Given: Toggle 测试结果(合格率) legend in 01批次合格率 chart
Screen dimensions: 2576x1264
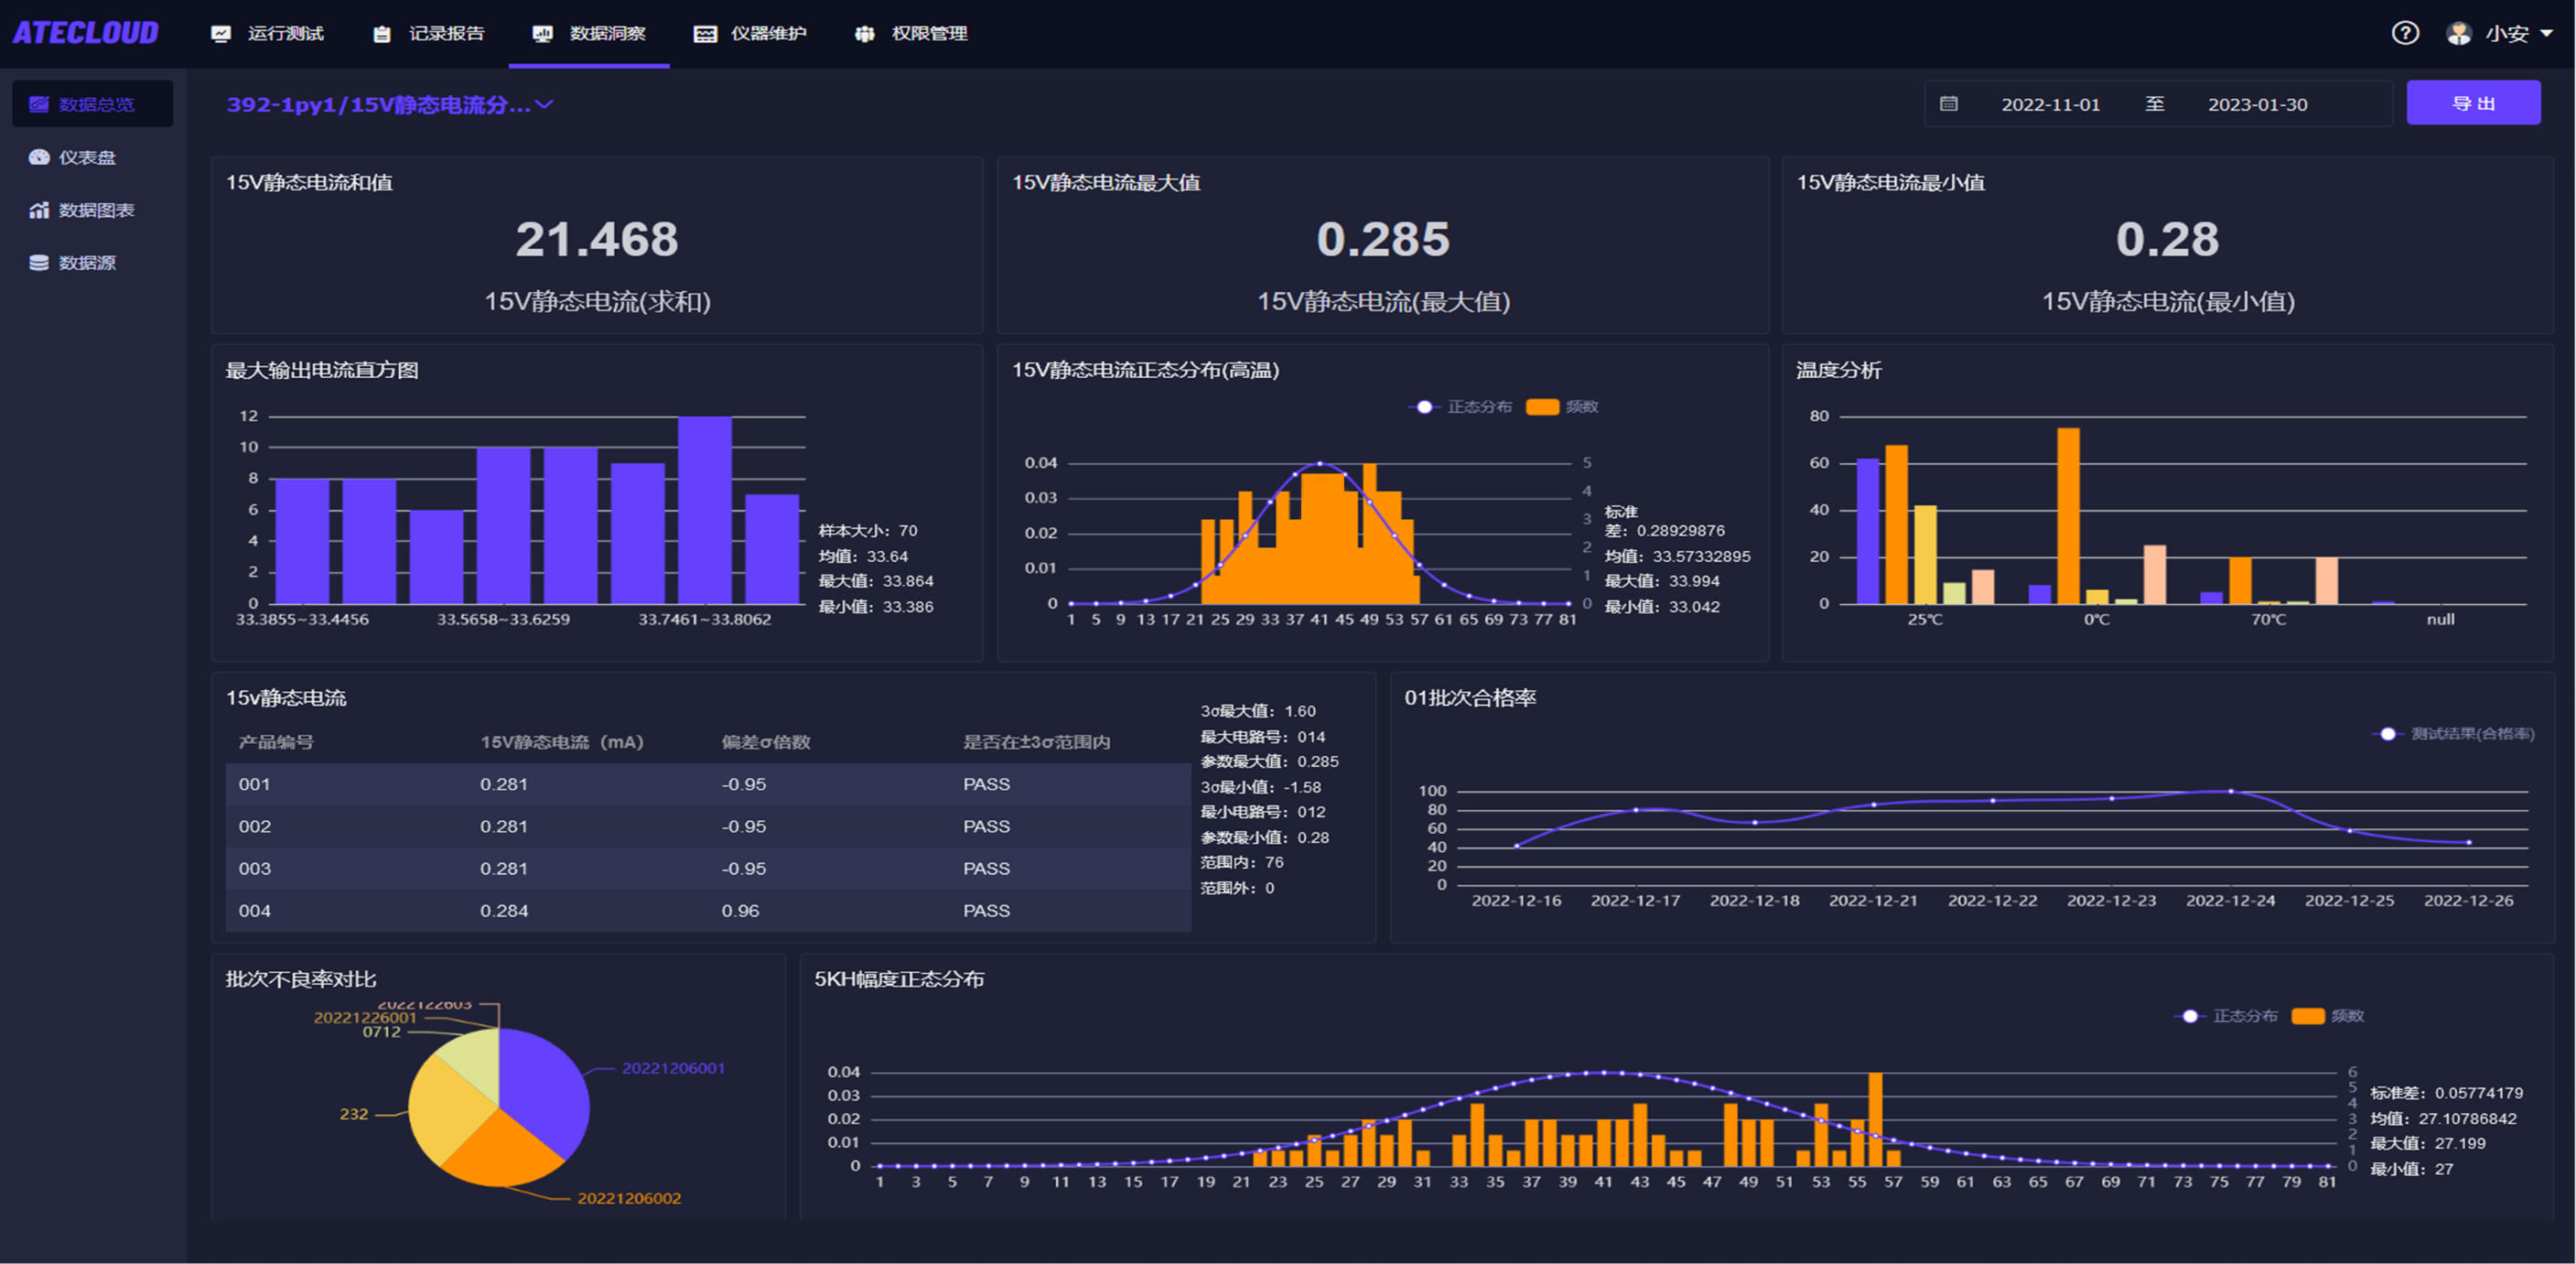Looking at the screenshot, I should coord(2455,734).
